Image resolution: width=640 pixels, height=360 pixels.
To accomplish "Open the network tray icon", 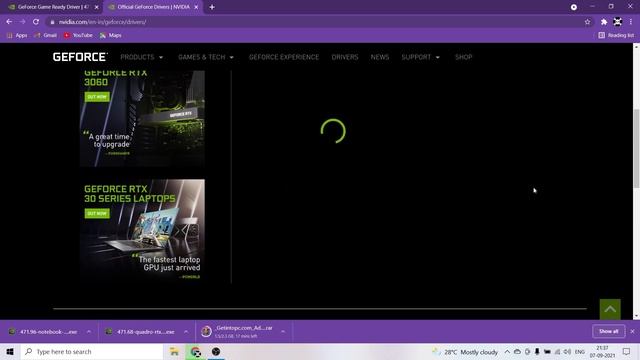I will click(x=558, y=352).
